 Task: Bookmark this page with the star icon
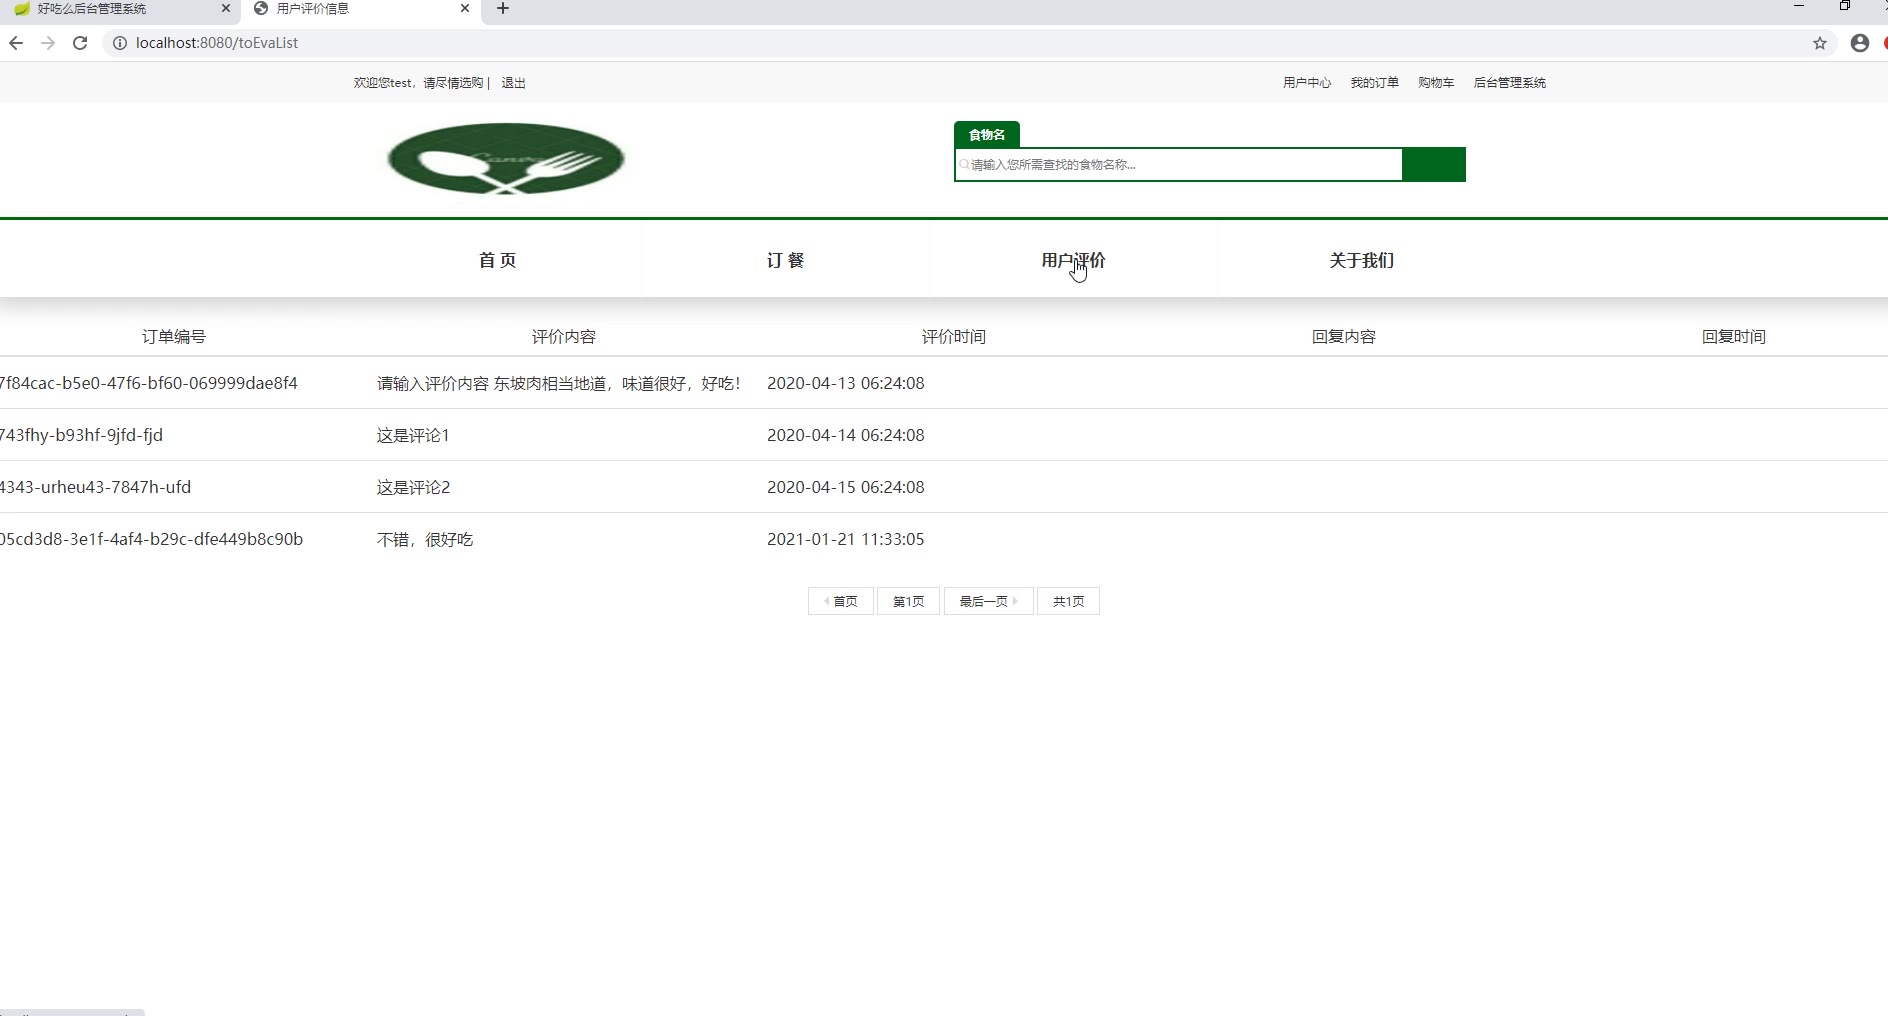[1820, 43]
